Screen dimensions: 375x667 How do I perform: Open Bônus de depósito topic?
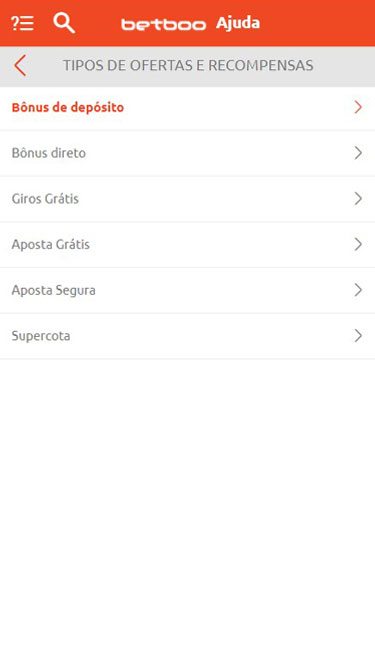[x=188, y=108]
